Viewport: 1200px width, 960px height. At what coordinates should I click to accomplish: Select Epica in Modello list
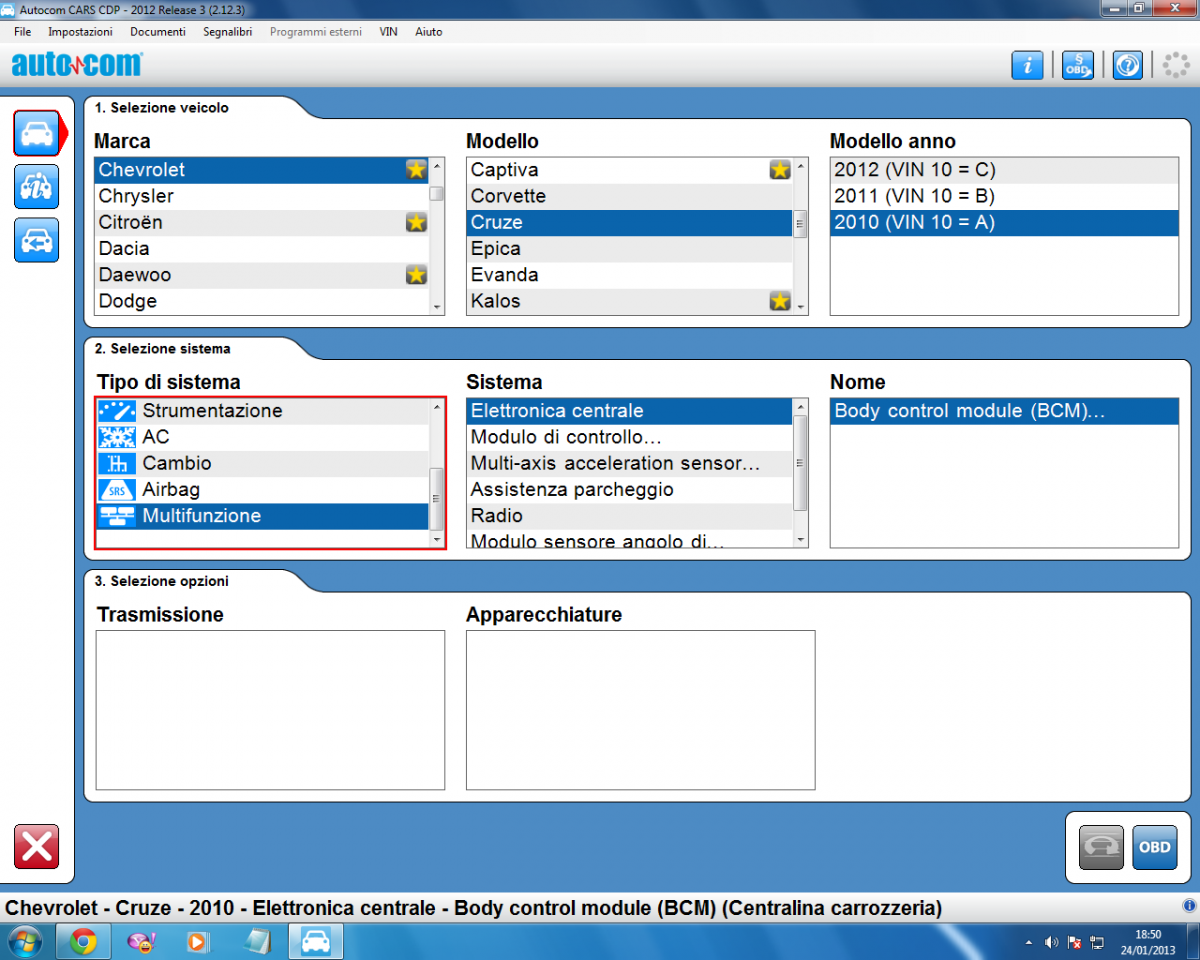[x=630, y=248]
